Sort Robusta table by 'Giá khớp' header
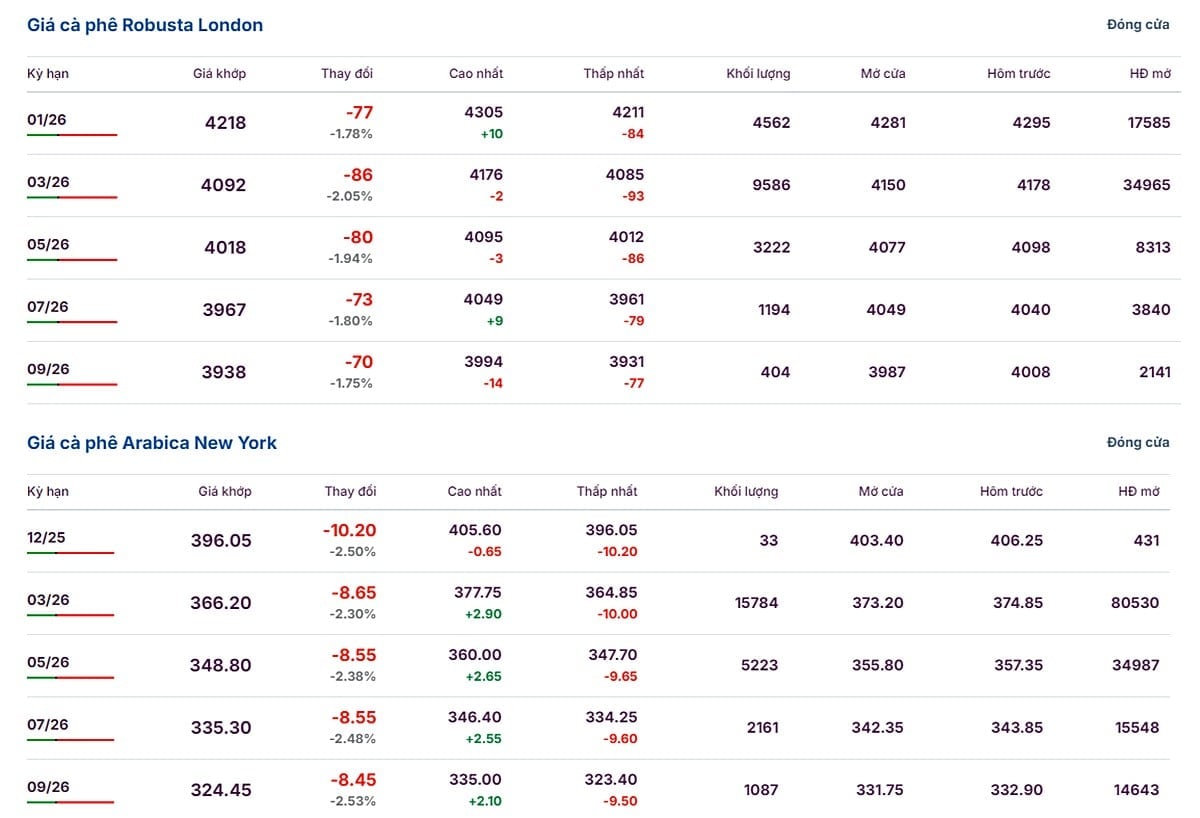Viewport: 1200px width, 818px height. coord(219,74)
